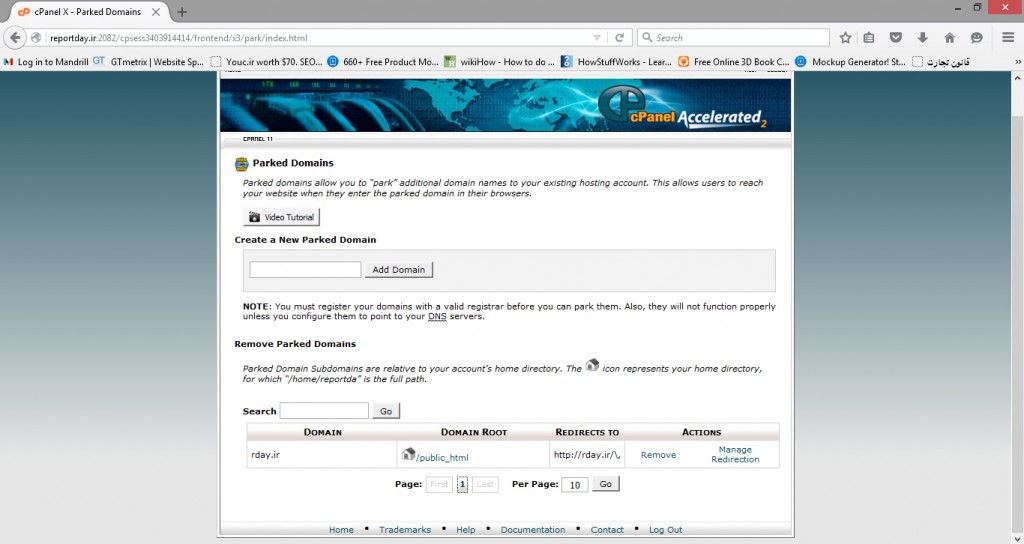Open Manage Redirection for rday.ir
Screen dimensions: 1024x544
[x=735, y=455]
